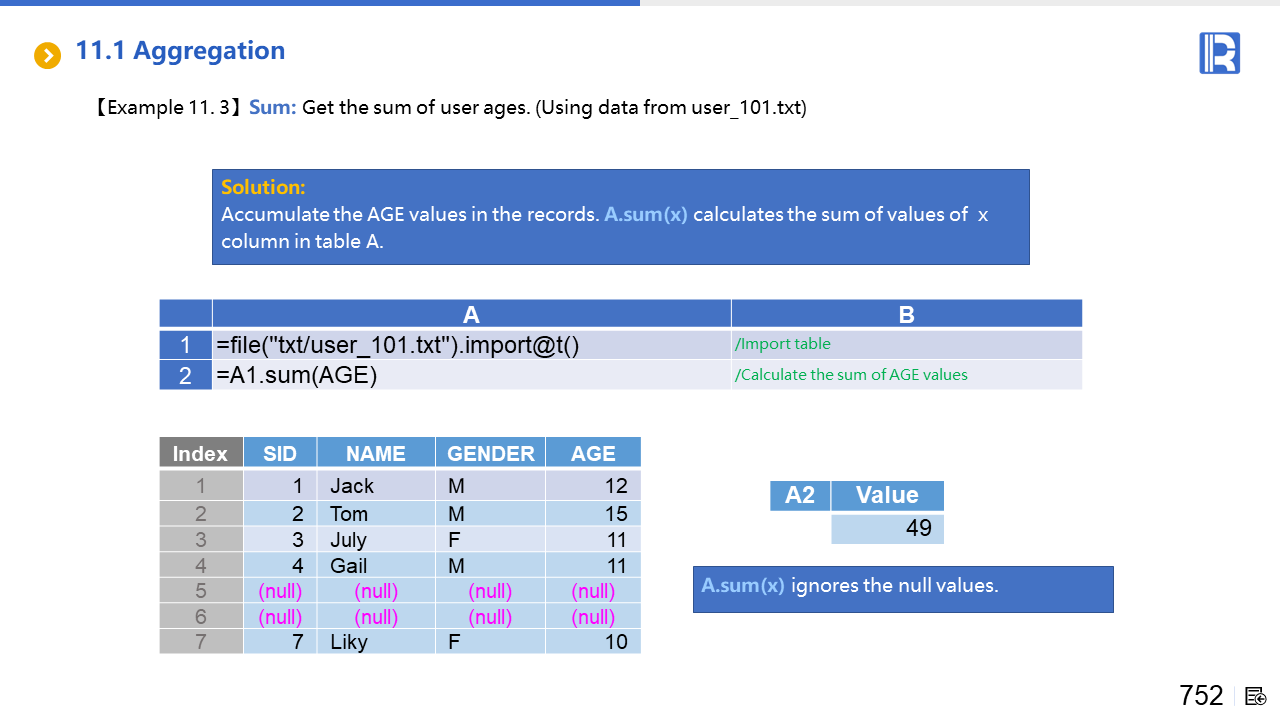Click the result value 49
This screenshot has width=1280, height=720.
coord(887,528)
